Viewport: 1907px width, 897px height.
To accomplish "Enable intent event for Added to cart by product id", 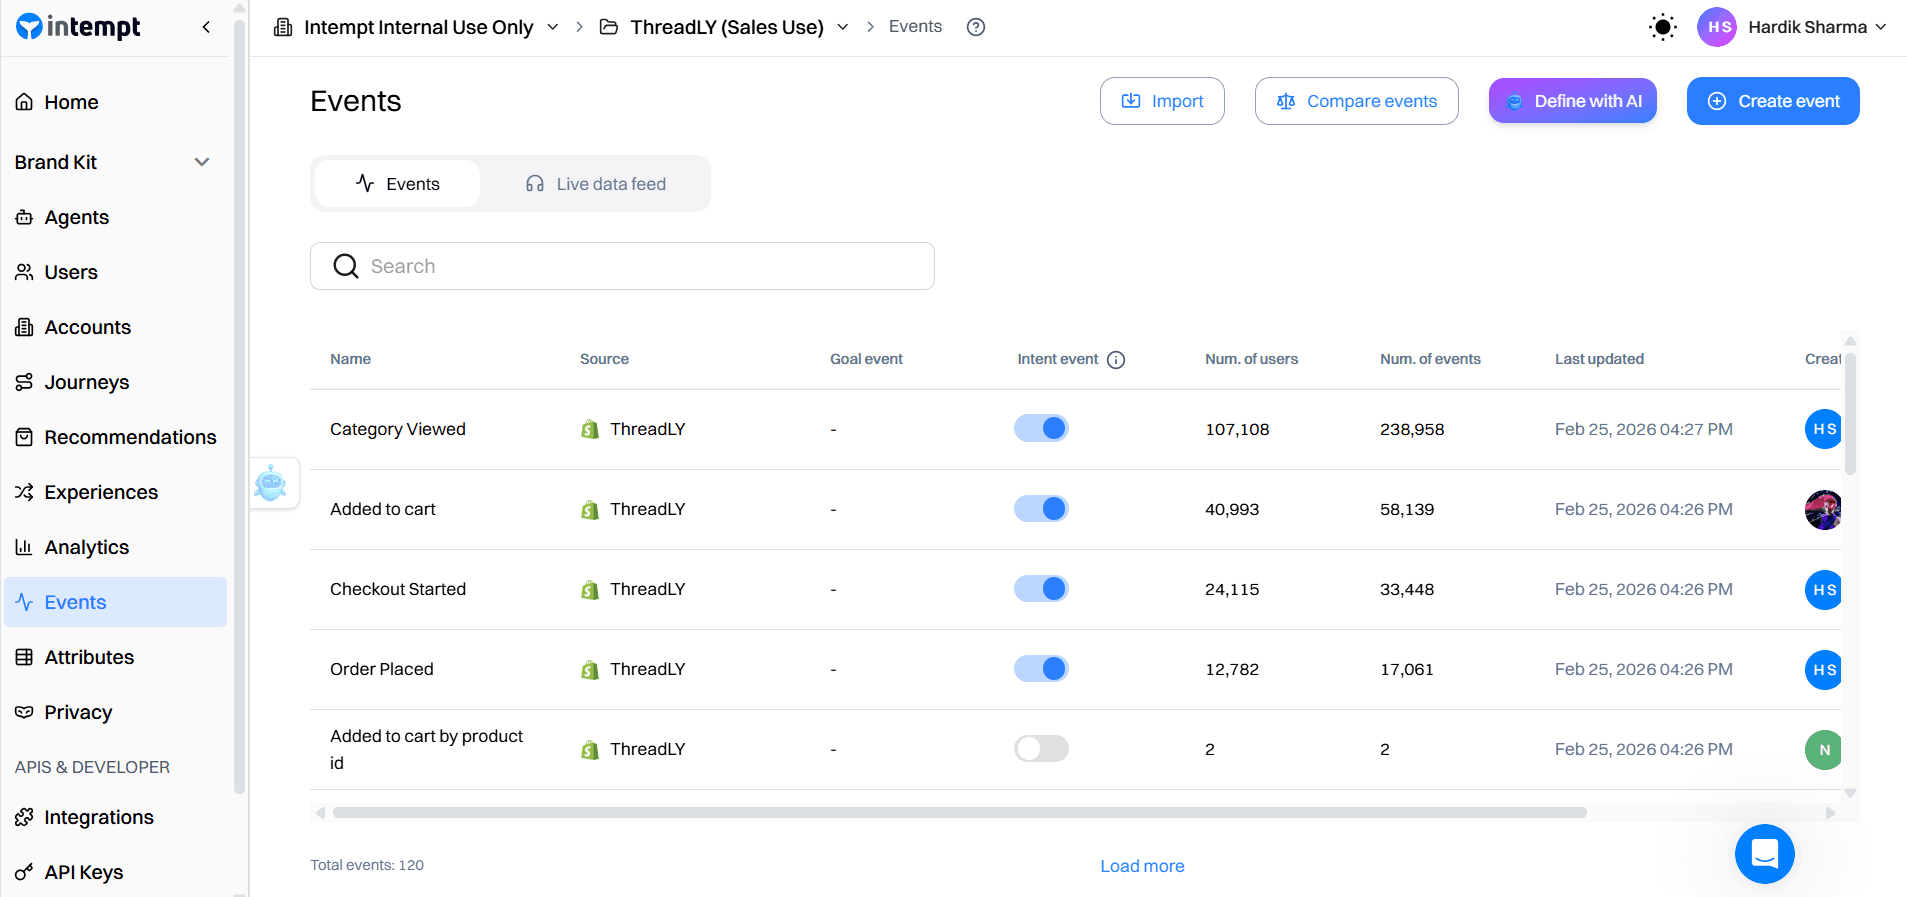I will [x=1041, y=749].
